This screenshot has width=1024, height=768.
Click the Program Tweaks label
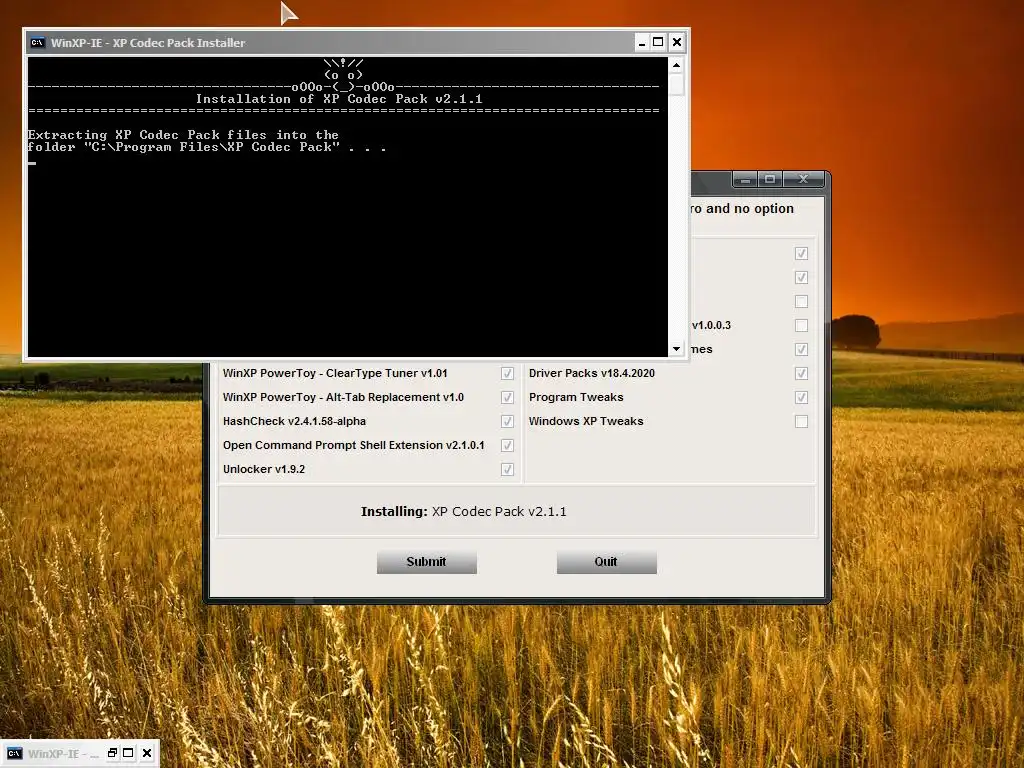576,397
